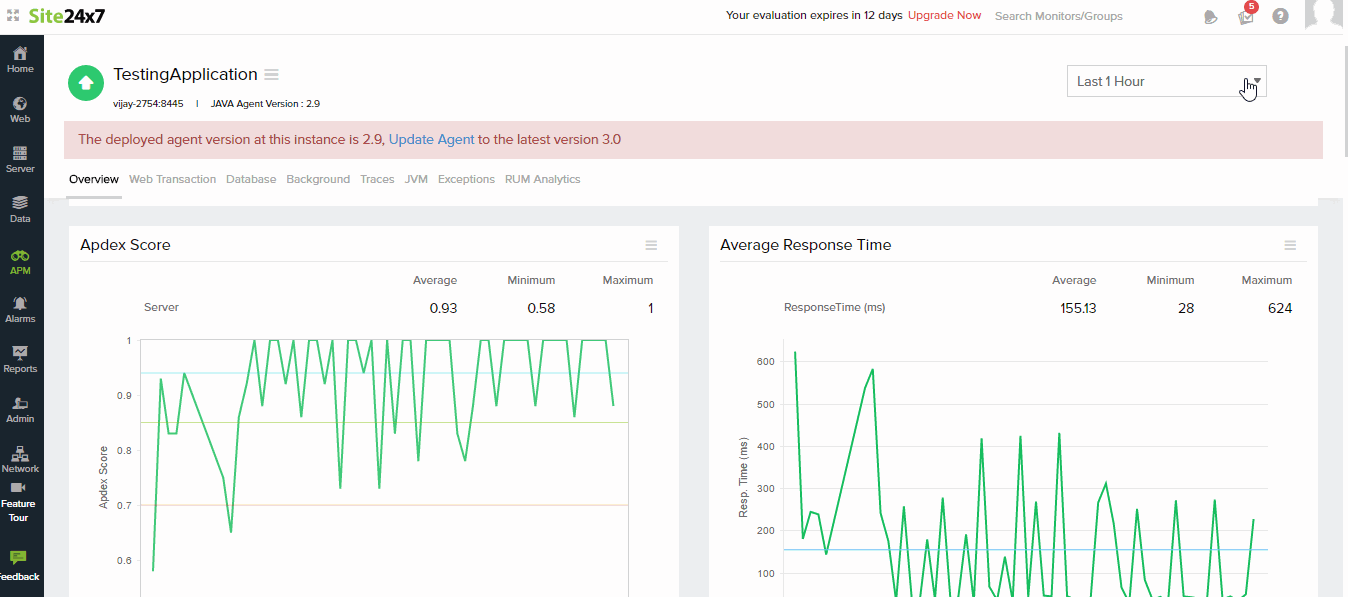The height and width of the screenshot is (597, 1348).
Task: Open Average Response Time panel menu
Action: [x=1290, y=245]
